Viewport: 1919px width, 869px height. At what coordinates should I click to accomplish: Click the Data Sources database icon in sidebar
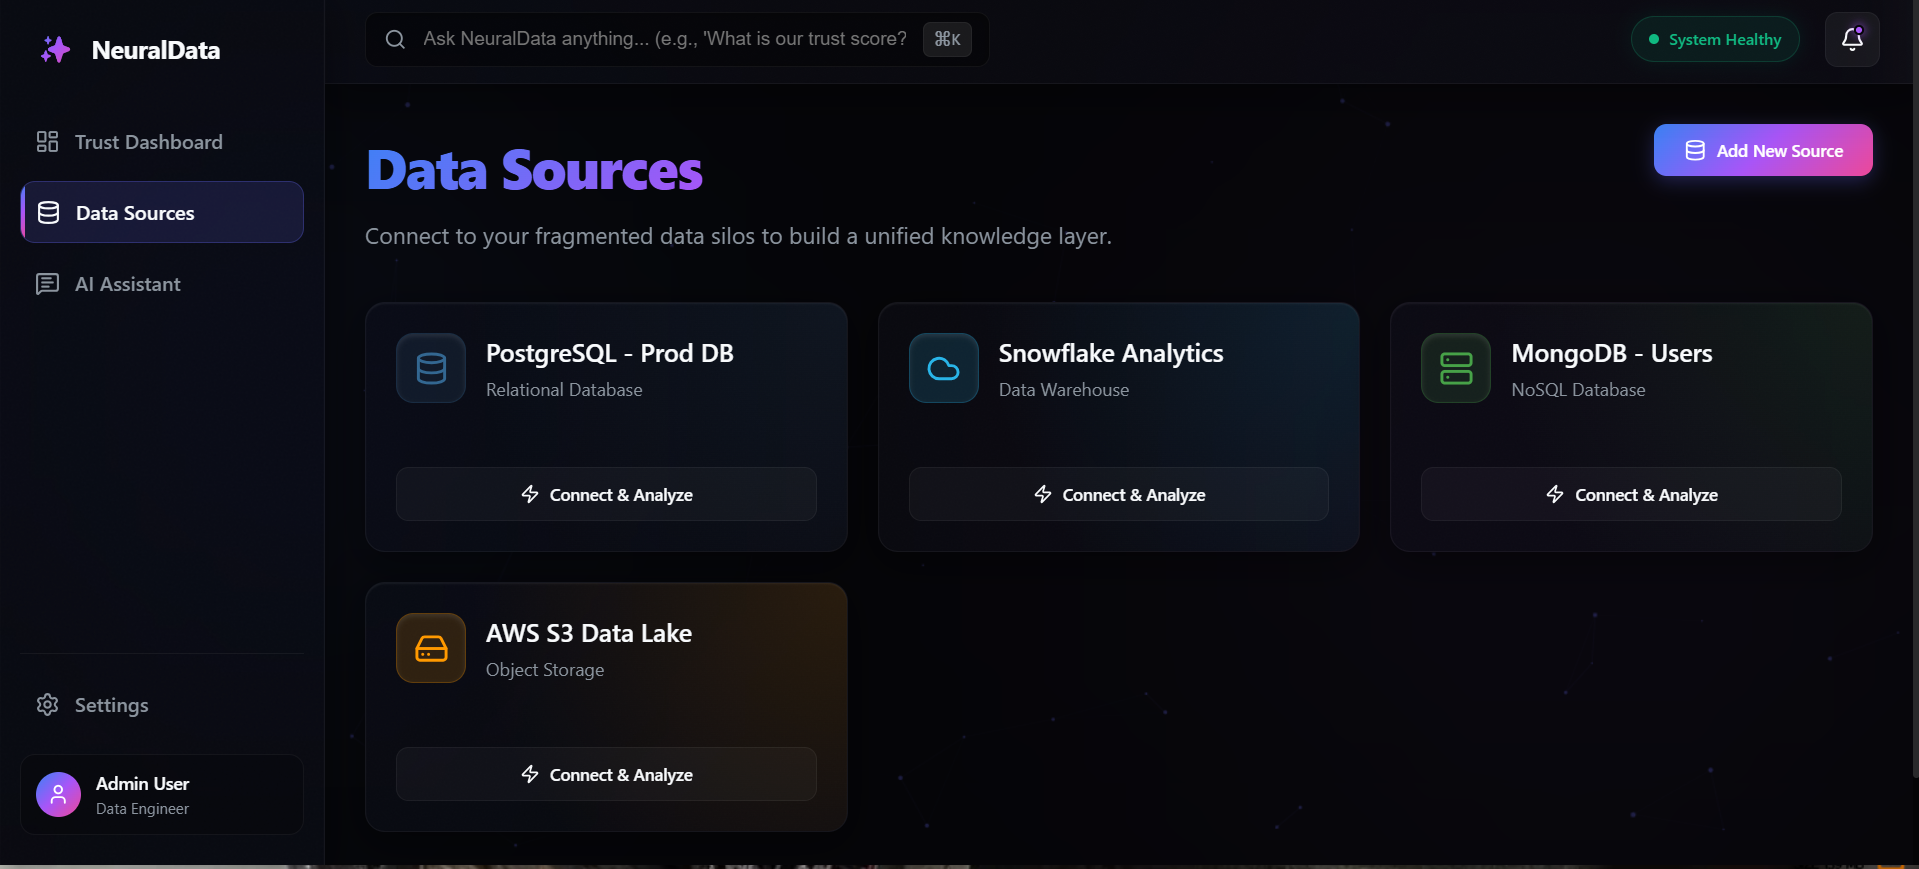[x=48, y=212]
